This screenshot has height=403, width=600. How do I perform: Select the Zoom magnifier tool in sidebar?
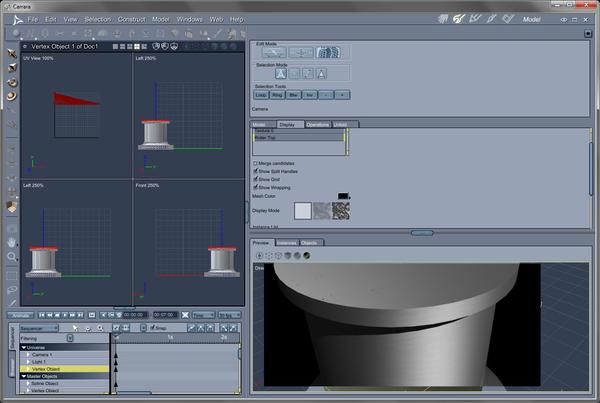coord(12,256)
